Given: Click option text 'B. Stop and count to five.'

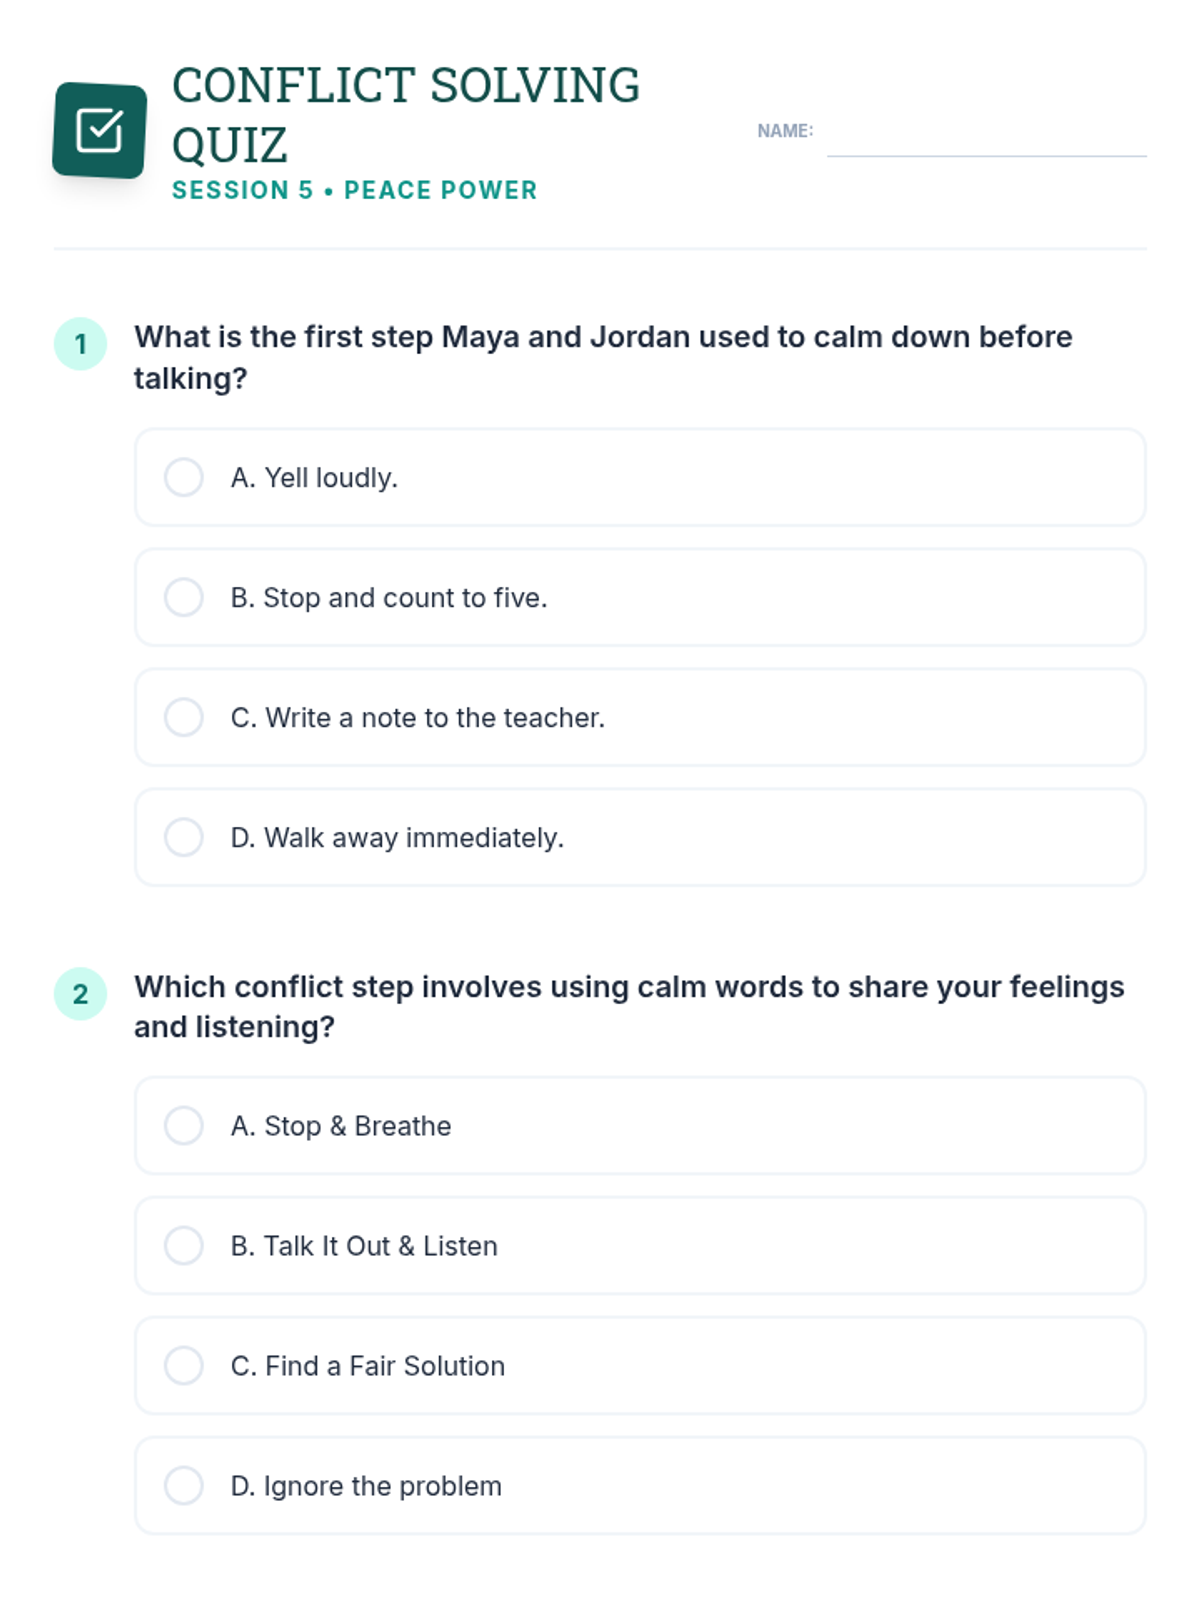Looking at the screenshot, I should [x=389, y=597].
